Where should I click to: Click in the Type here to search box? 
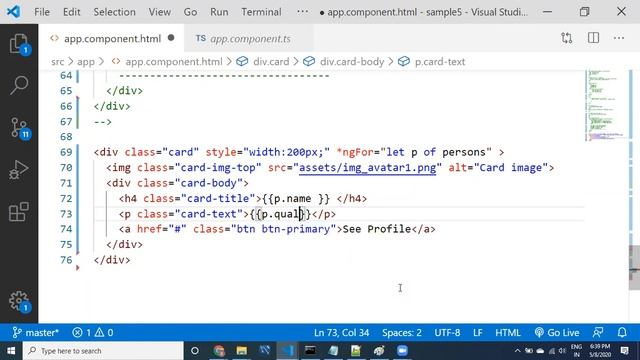(103, 351)
